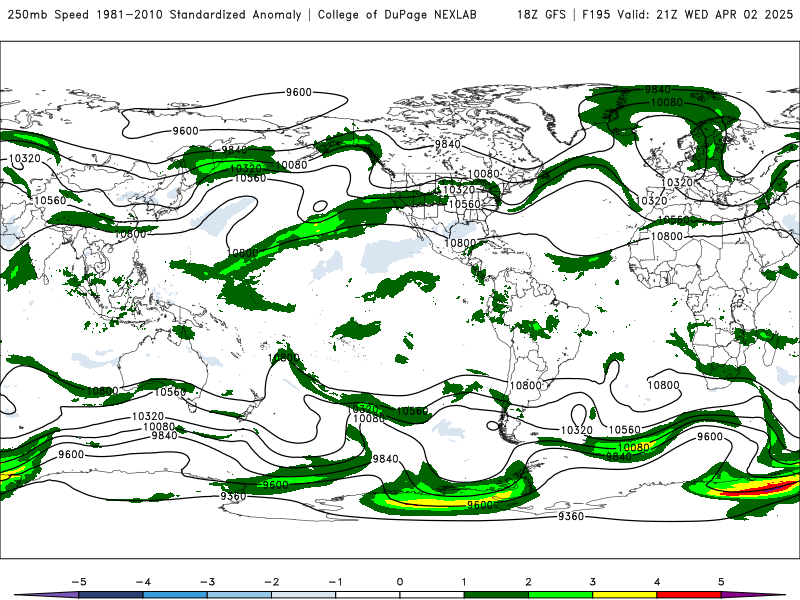Click the yellow 3 to 4 colorbar segment
The height and width of the screenshot is (600, 800).
(x=625, y=595)
